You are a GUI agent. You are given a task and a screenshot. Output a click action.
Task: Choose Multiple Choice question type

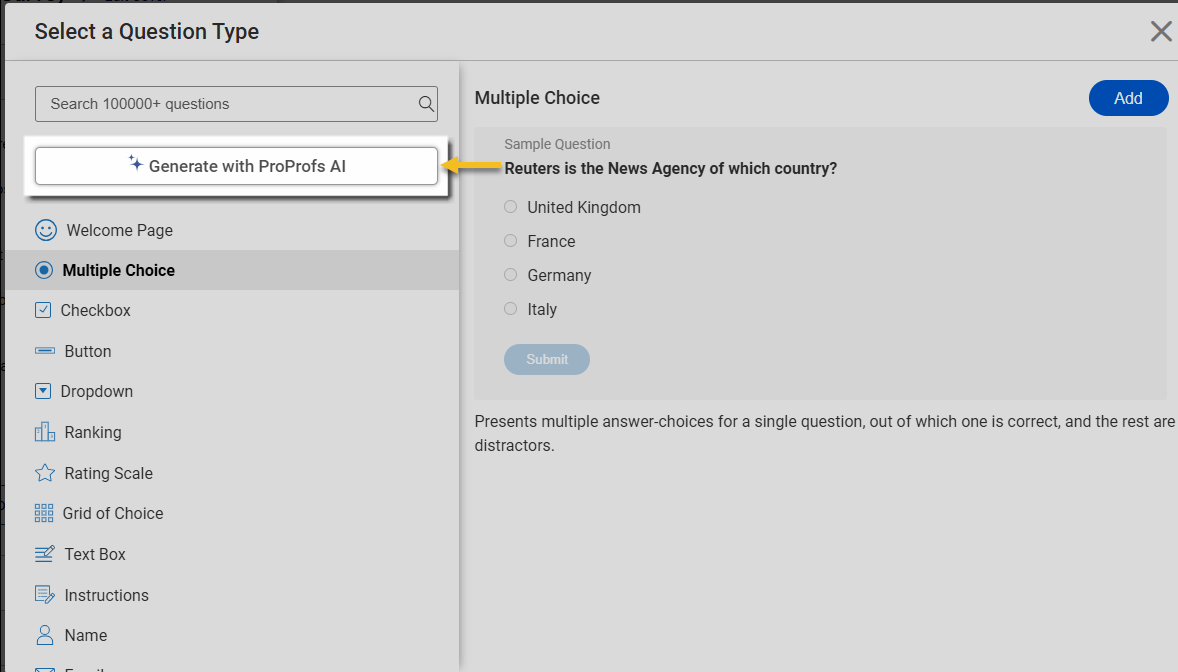(232, 270)
